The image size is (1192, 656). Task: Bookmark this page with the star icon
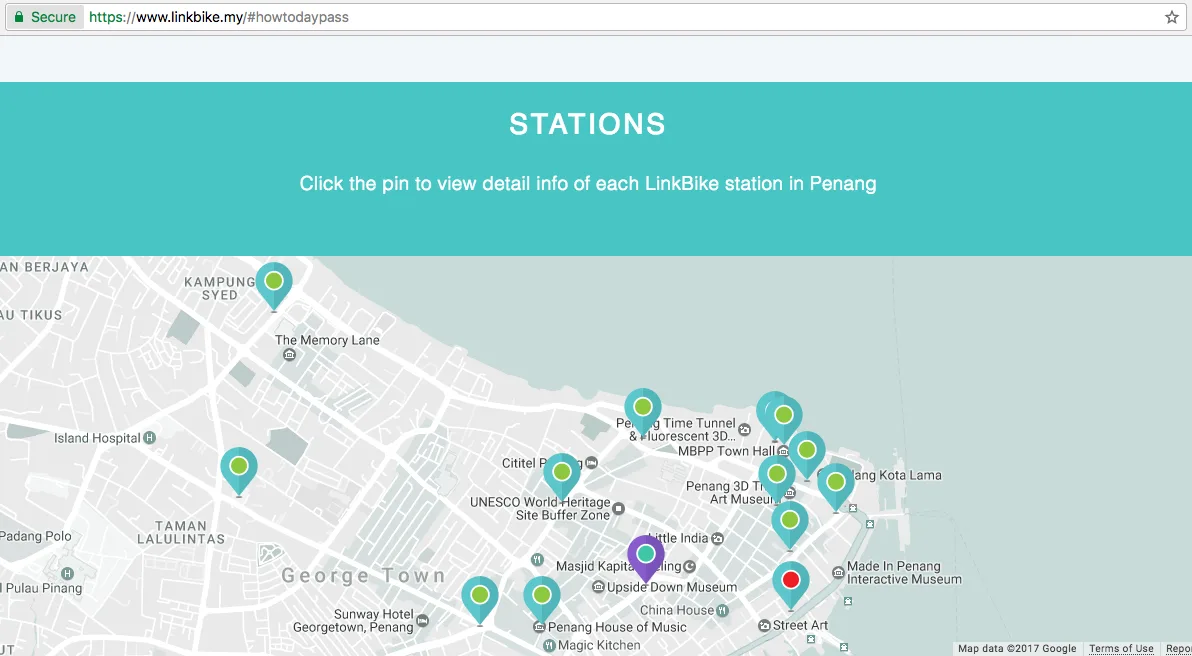1171,17
